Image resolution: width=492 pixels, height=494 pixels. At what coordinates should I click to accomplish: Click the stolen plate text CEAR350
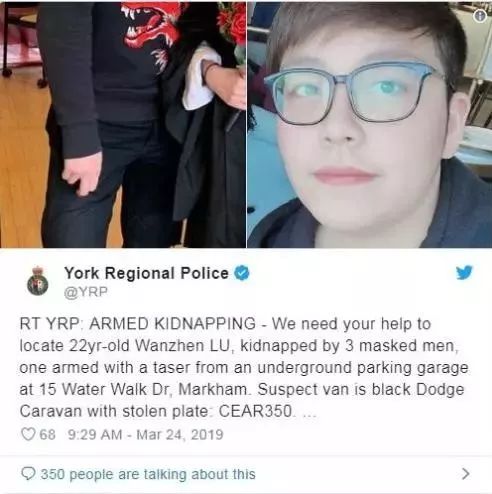click(255, 411)
